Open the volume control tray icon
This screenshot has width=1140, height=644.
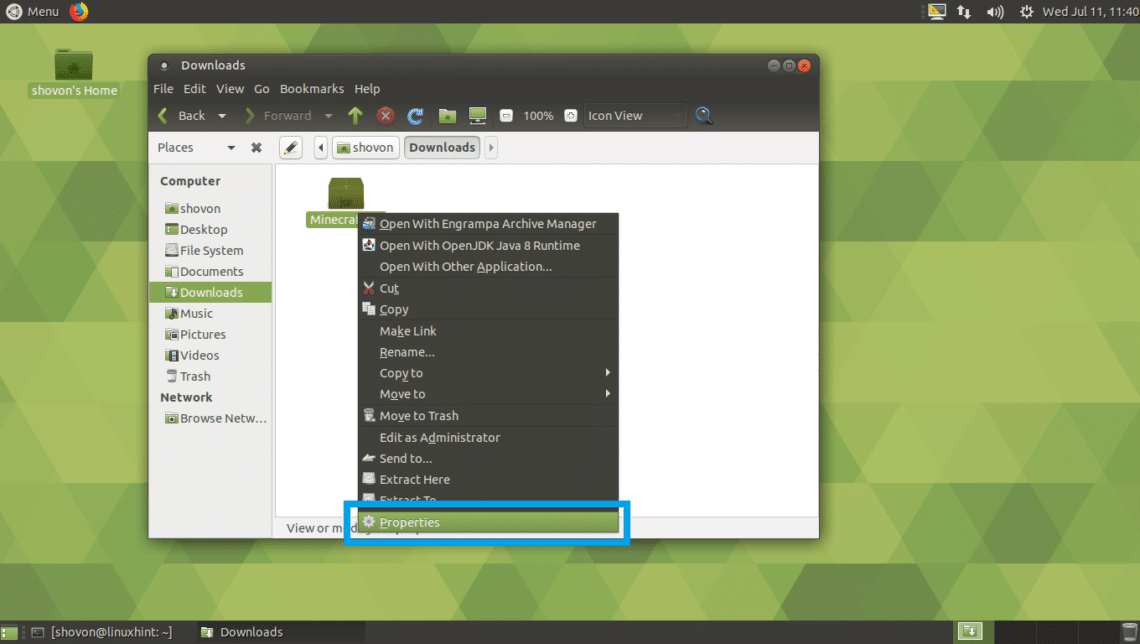[995, 12]
